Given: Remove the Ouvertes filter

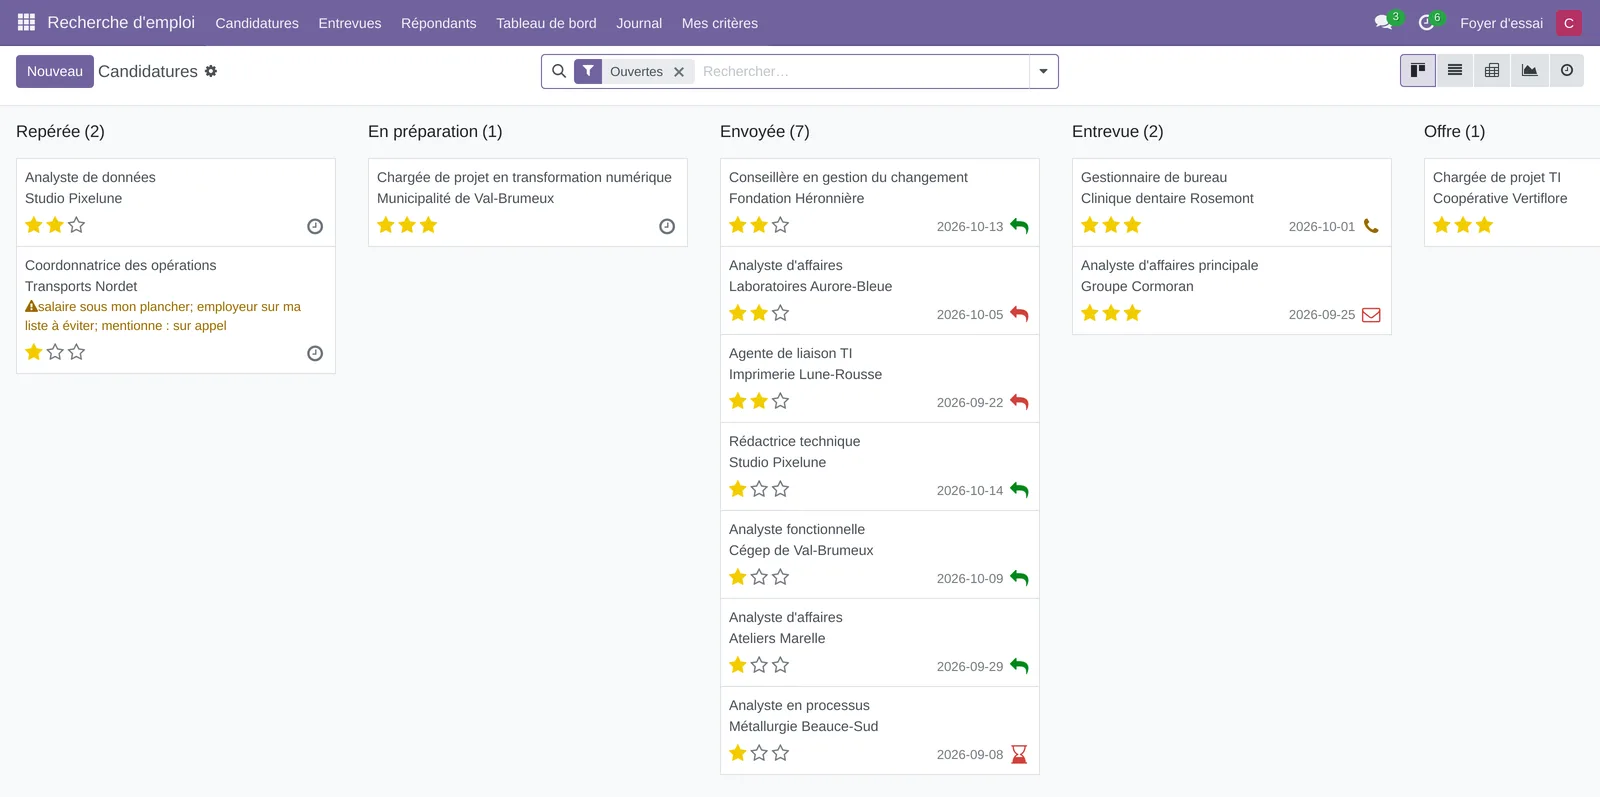Looking at the screenshot, I should tap(679, 72).
